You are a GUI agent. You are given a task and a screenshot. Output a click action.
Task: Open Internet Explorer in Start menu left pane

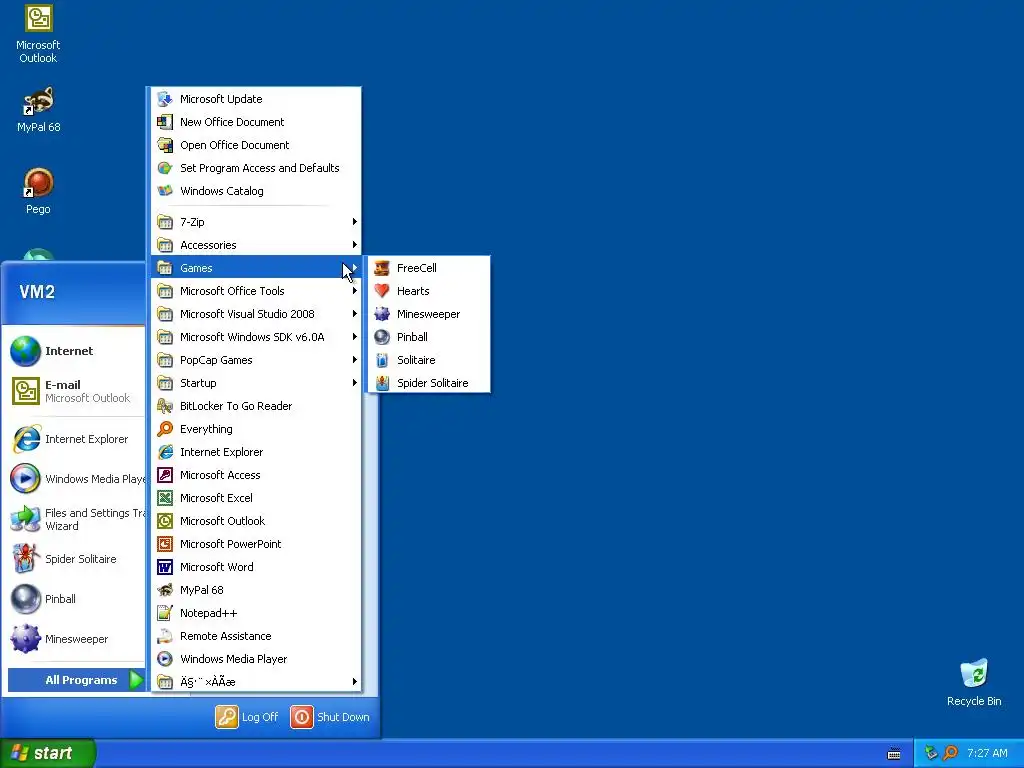click(75, 439)
